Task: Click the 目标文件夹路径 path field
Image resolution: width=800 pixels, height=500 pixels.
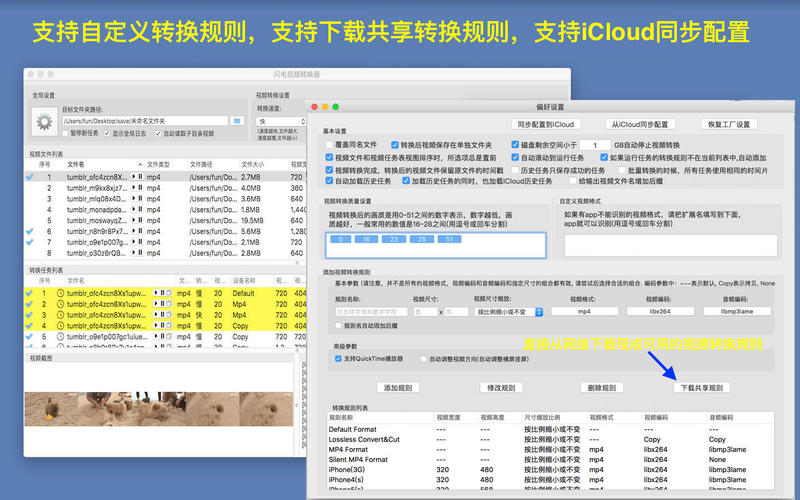Action: 145,121
